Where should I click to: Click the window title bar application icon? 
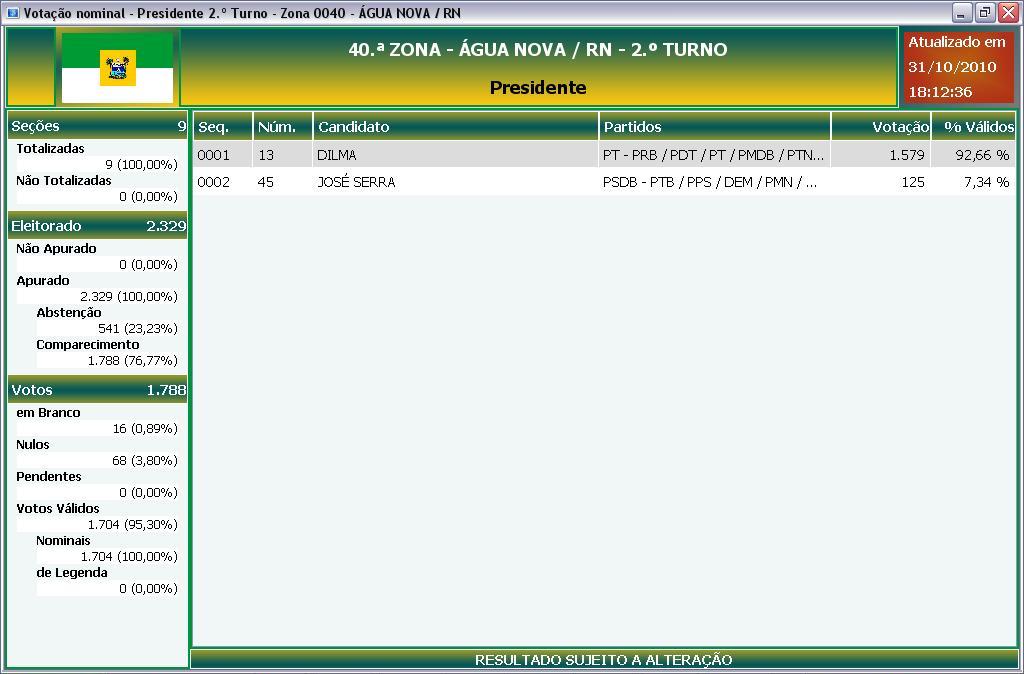[x=13, y=13]
